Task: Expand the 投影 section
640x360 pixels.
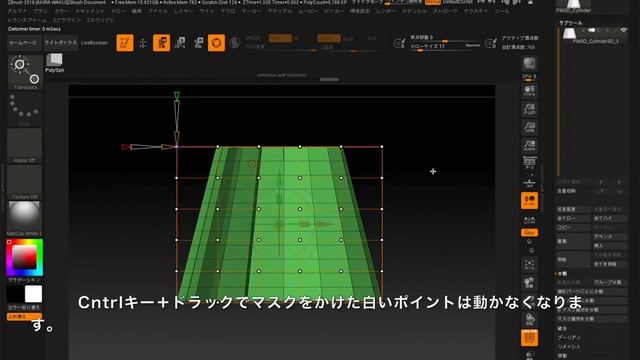Action: (x=562, y=356)
